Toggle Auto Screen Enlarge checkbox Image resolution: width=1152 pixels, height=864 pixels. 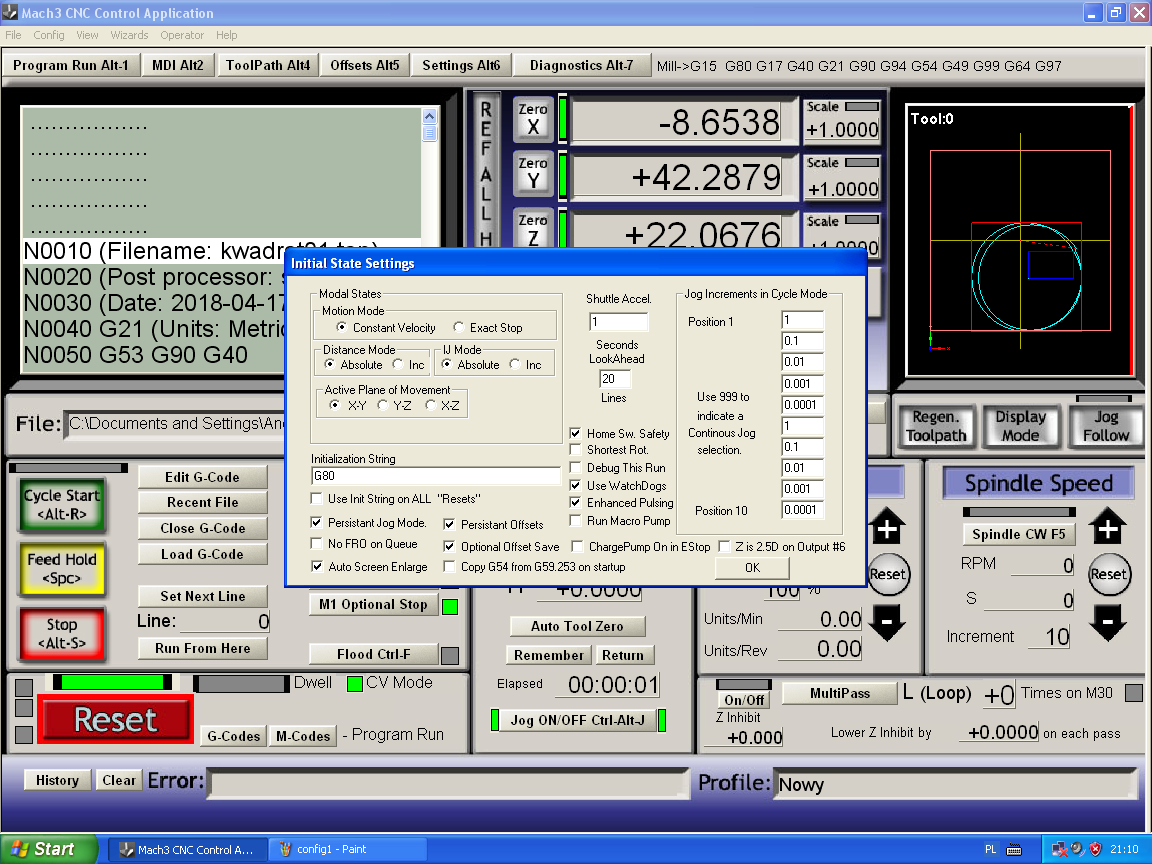point(317,566)
